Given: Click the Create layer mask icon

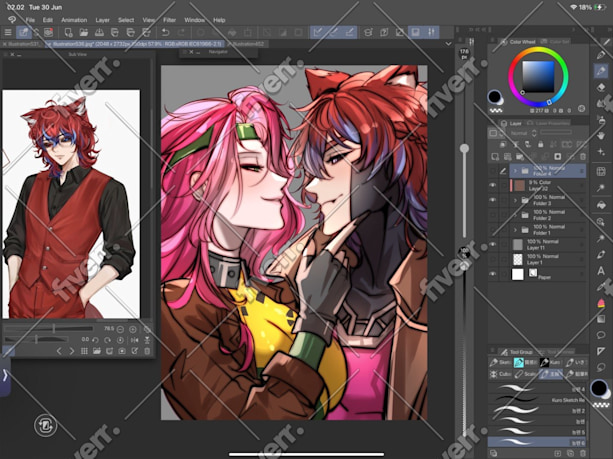Looking at the screenshot, I should [x=557, y=157].
